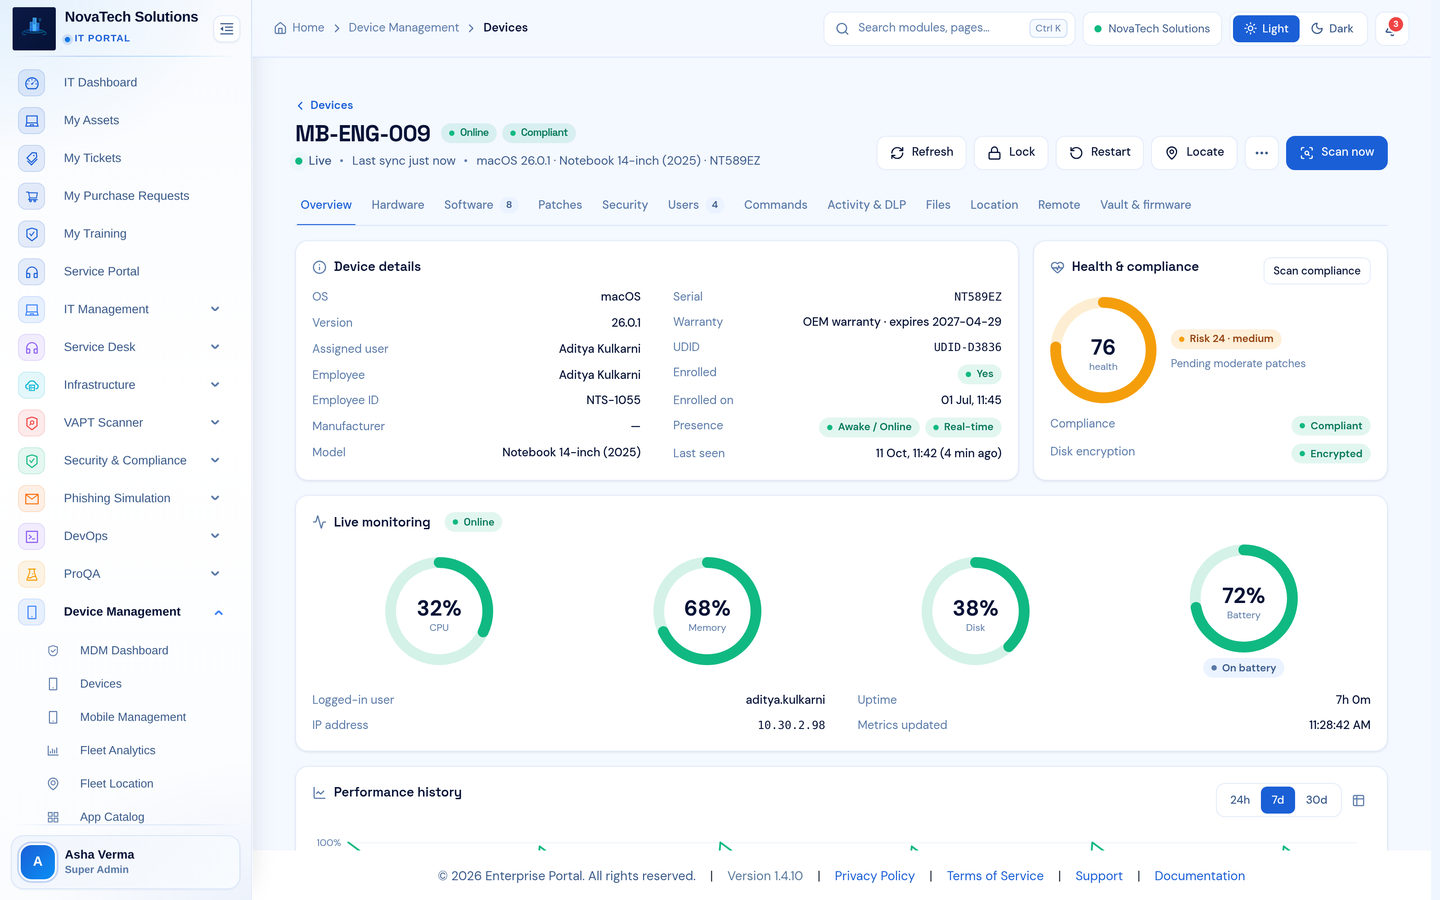This screenshot has width=1440, height=900.
Task: Click the Restart button
Action: (1100, 153)
